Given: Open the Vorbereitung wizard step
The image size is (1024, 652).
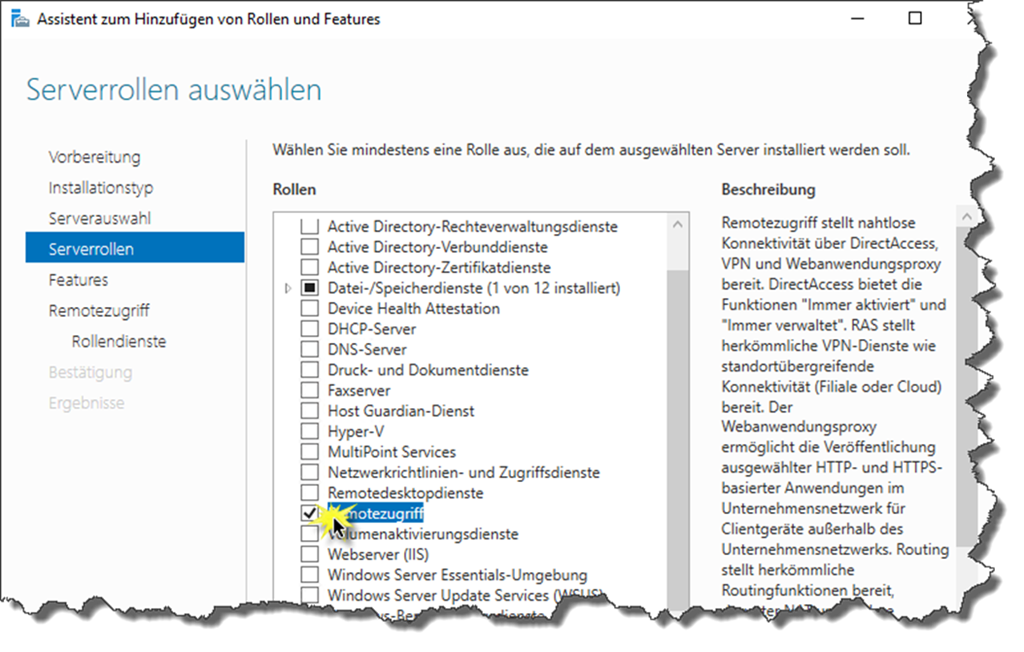Looking at the screenshot, I should pyautogui.click(x=94, y=157).
